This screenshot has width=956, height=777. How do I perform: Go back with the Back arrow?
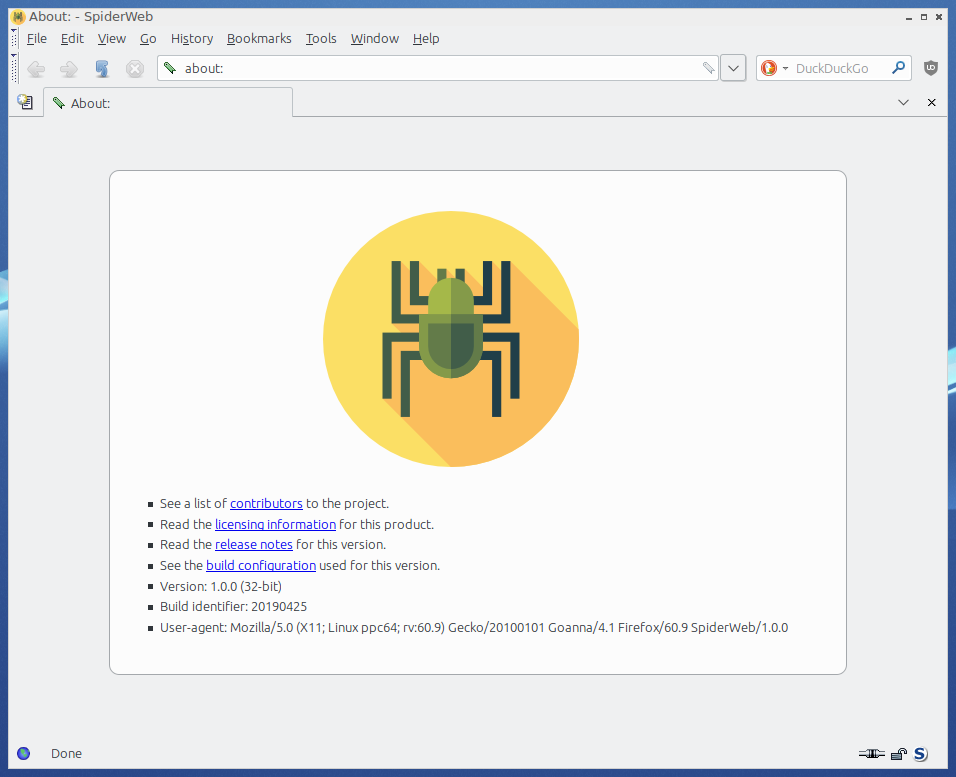[x=36, y=68]
